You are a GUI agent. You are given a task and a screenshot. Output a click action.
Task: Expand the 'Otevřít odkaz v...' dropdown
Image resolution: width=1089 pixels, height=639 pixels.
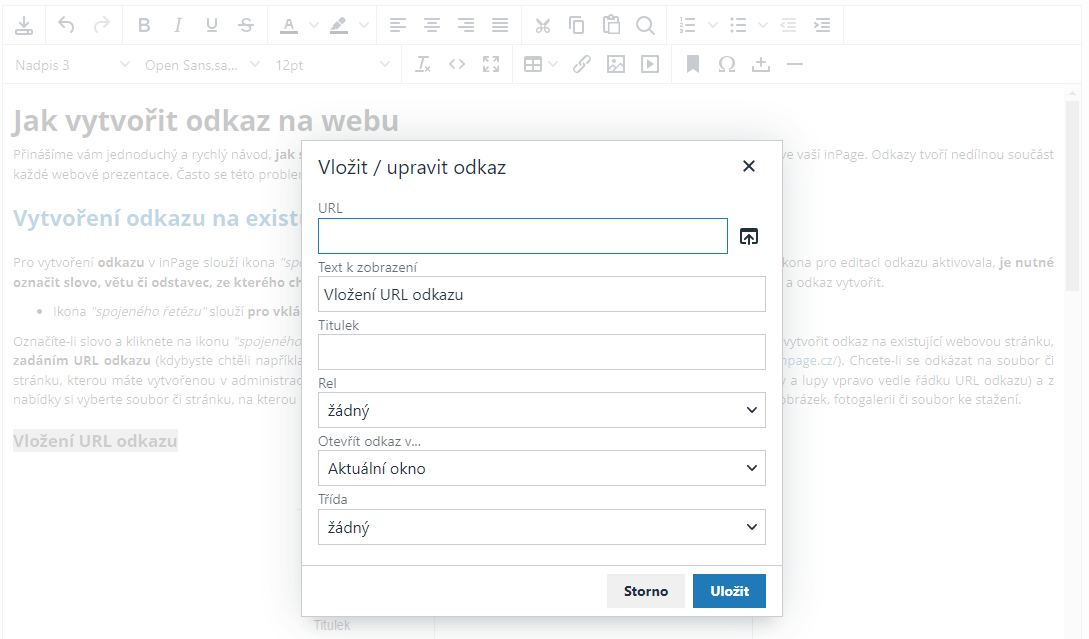541,468
